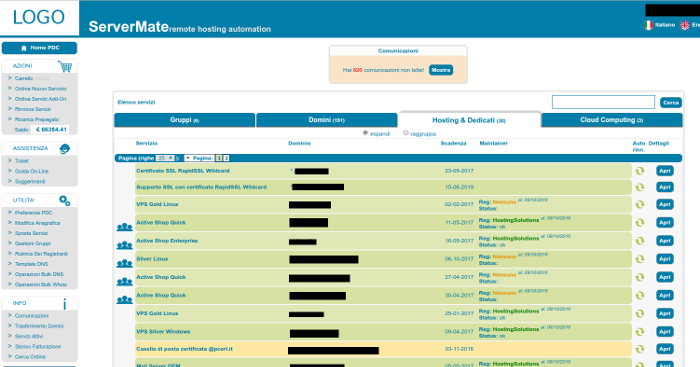The image size is (700, 367).
Task: Click Apri for Casella di posta certificata
Action: 665,349
